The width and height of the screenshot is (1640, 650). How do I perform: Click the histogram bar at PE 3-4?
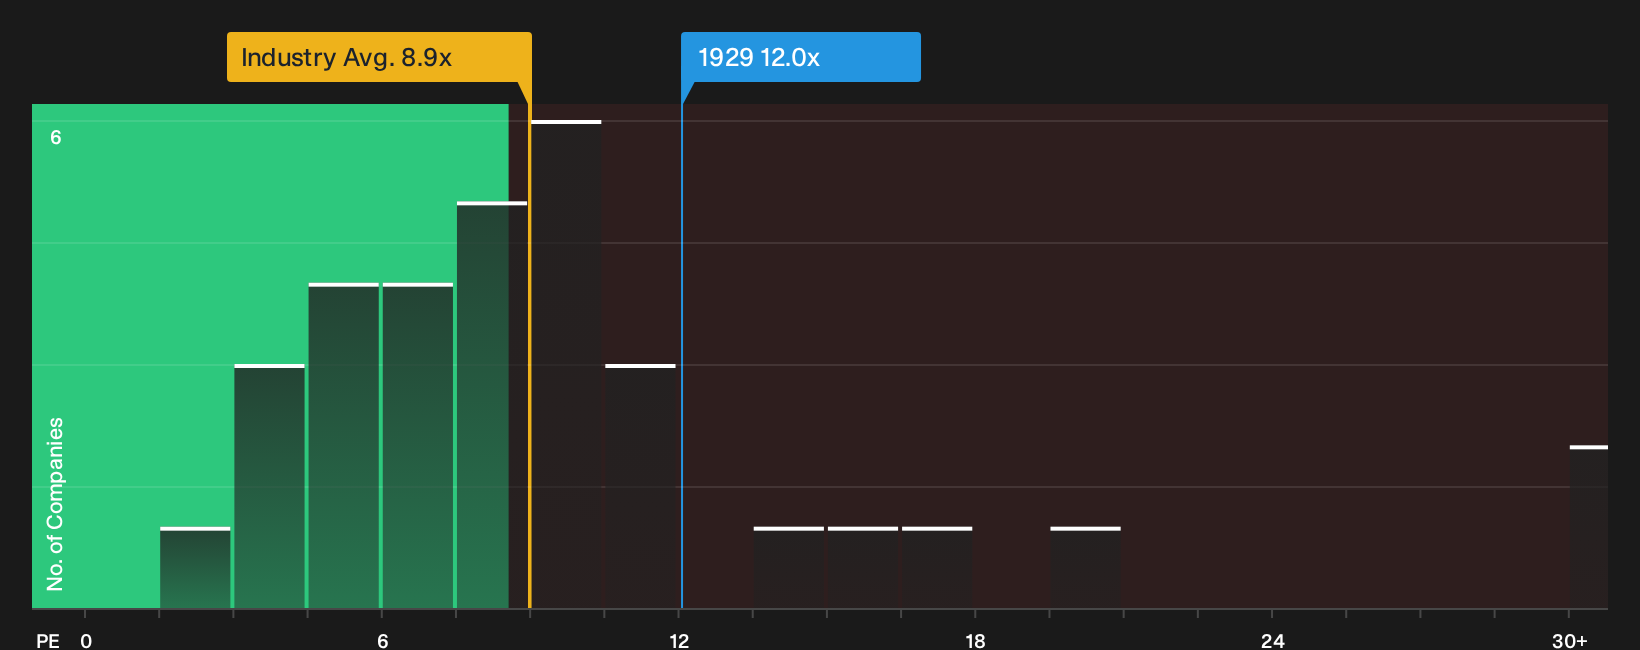click(x=269, y=487)
